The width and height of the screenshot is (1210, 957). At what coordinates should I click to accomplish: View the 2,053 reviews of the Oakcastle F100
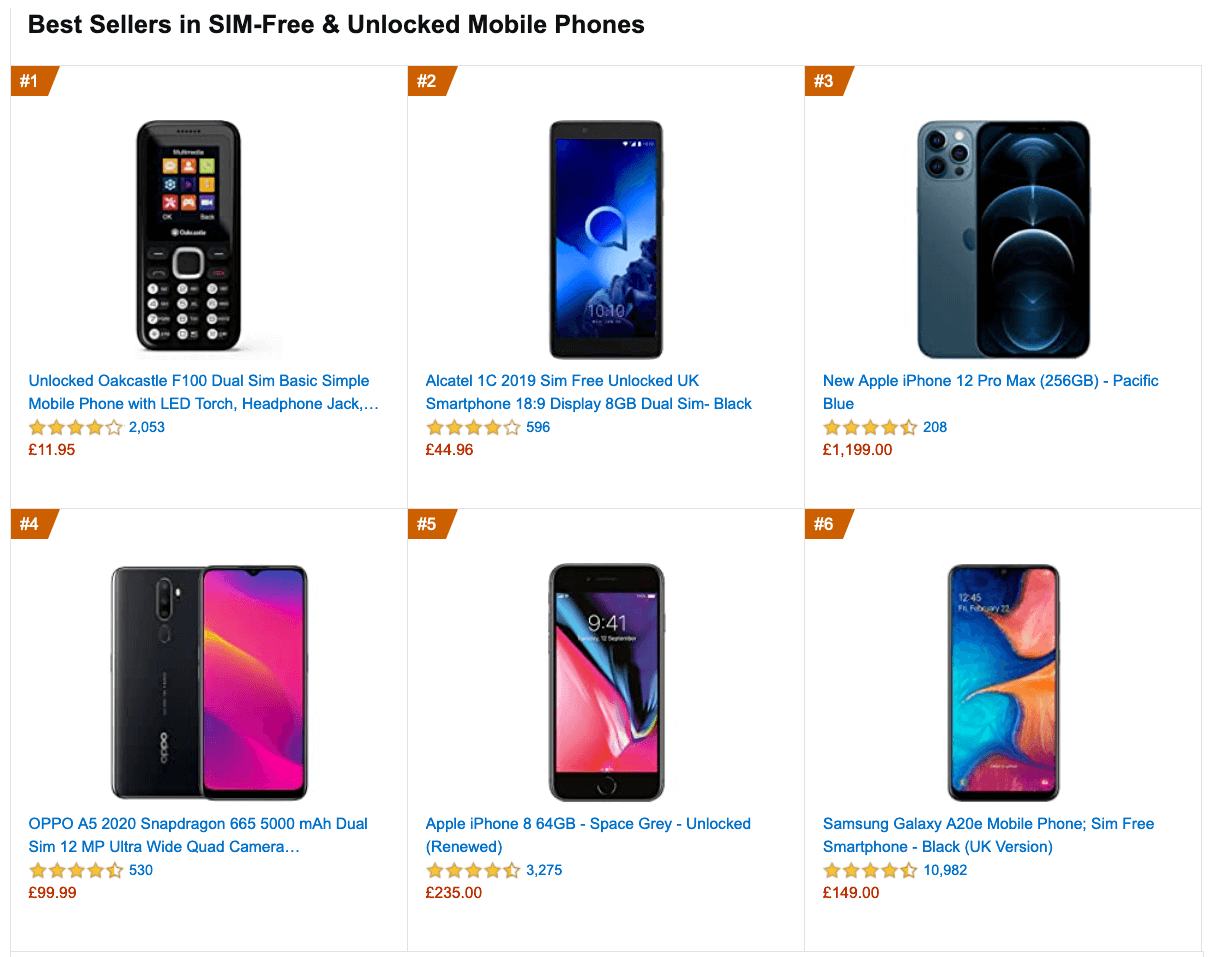point(146,427)
